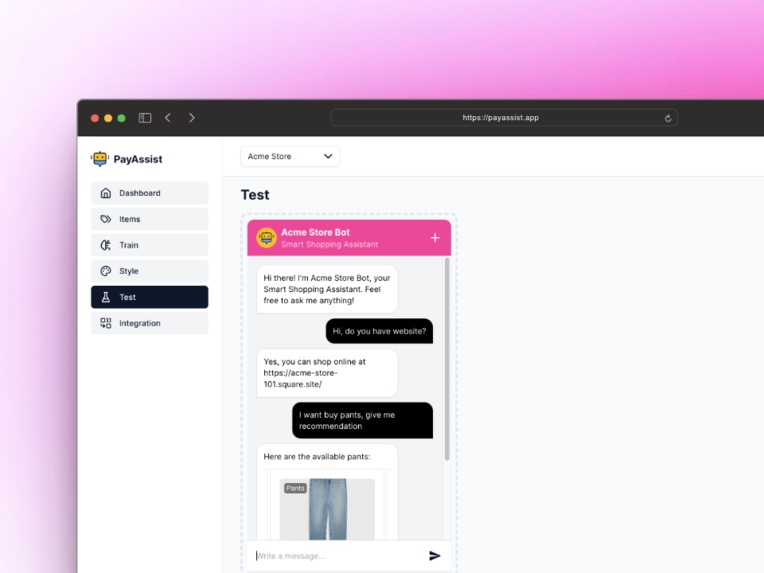764x573 pixels.
Task: Open the Items menu item
Action: point(150,219)
